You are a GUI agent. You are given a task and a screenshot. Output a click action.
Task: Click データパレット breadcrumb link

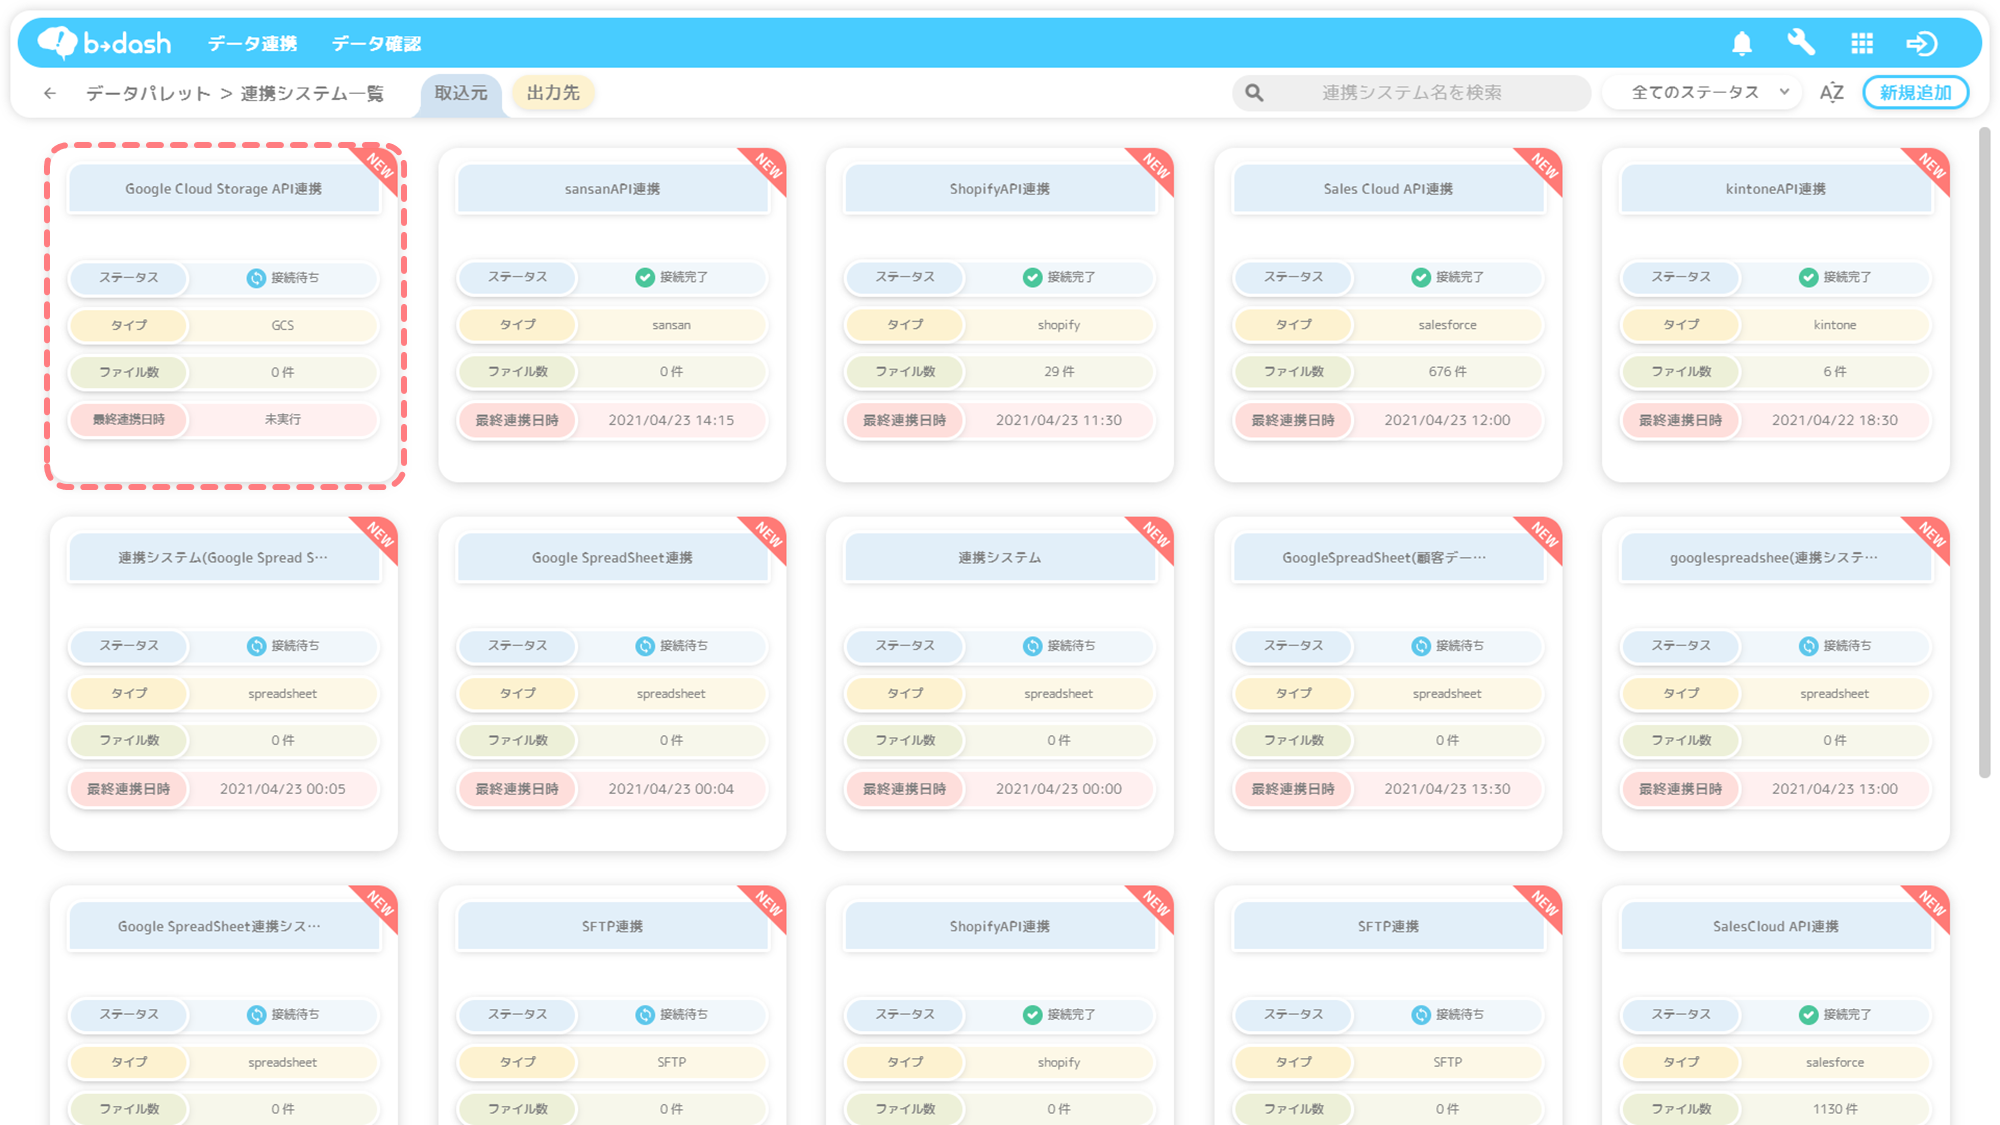(148, 93)
